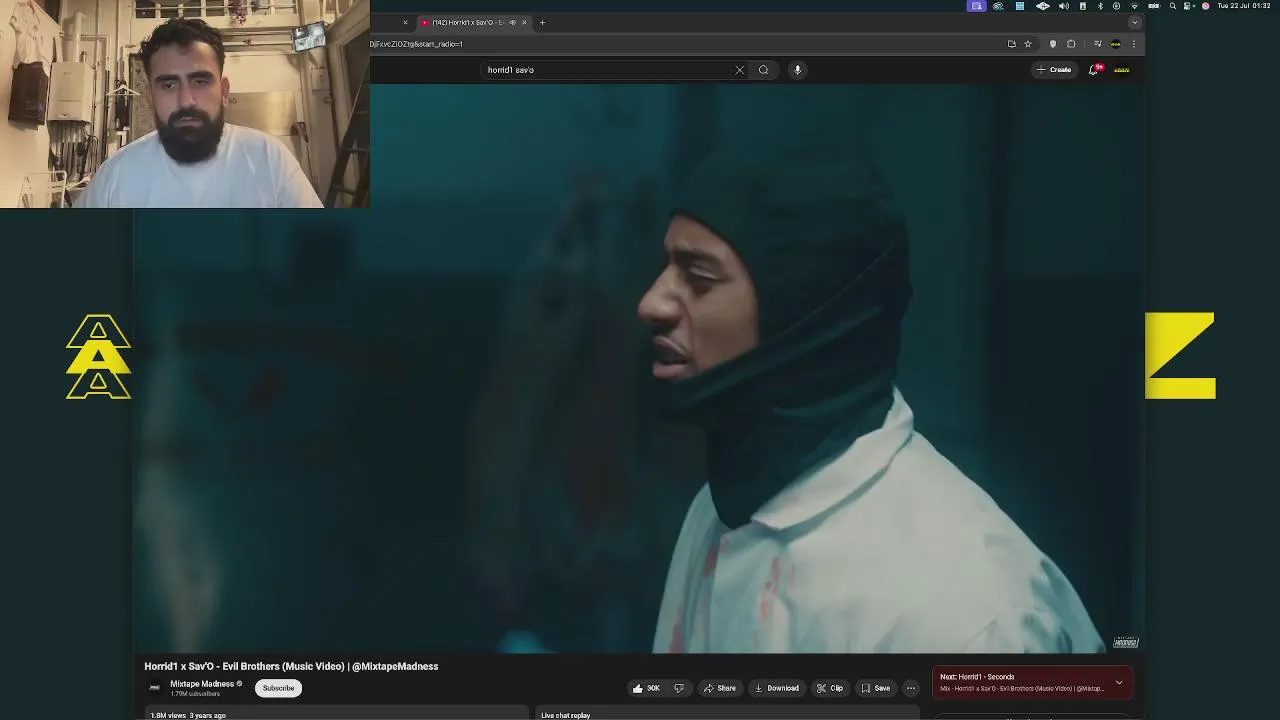Open Spotlight search in the menu bar
The height and width of the screenshot is (720, 1280).
tap(1173, 6)
